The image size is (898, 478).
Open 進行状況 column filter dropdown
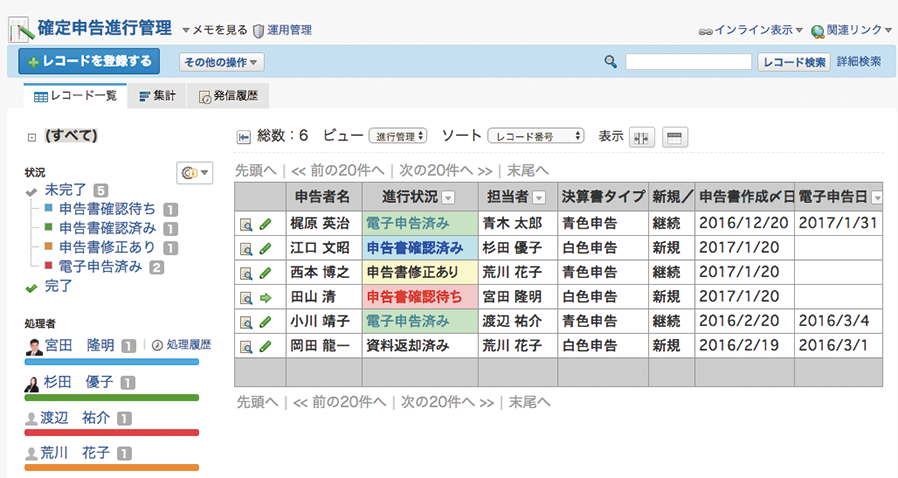coord(448,198)
